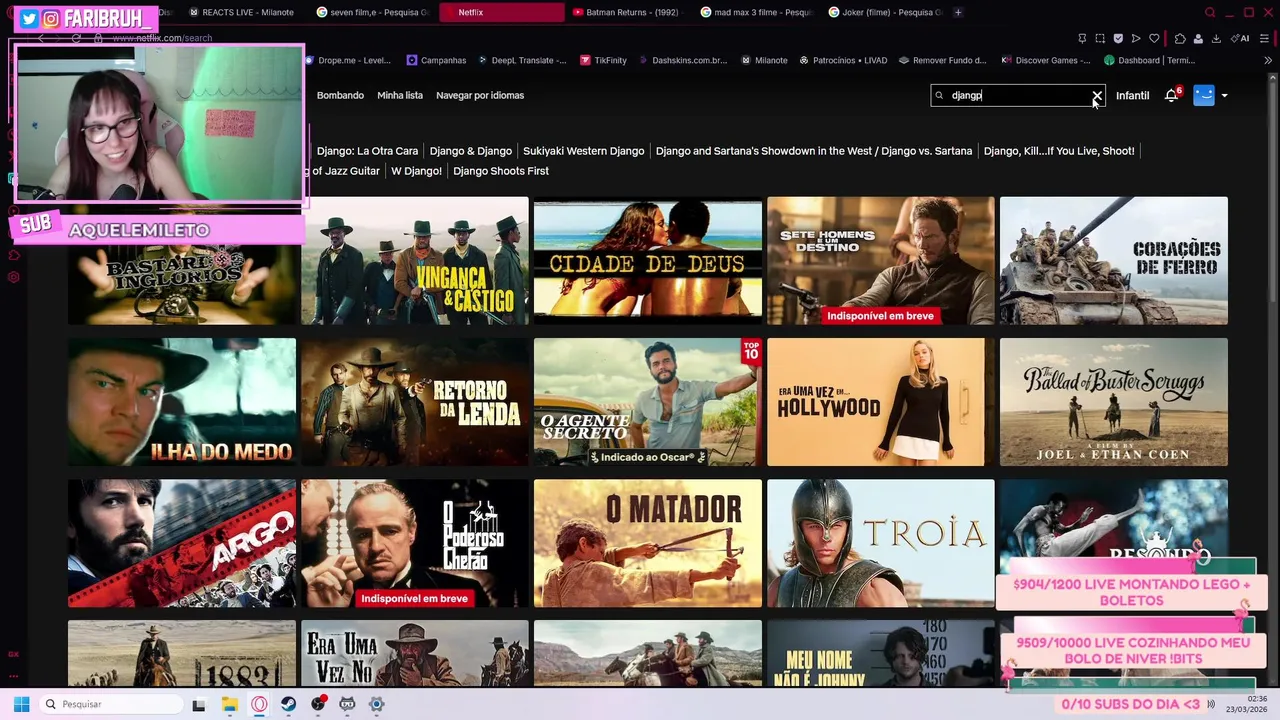Viewport: 1280px width, 720px height.
Task: Open the Netflix profile avatar menu
Action: [x=1204, y=95]
